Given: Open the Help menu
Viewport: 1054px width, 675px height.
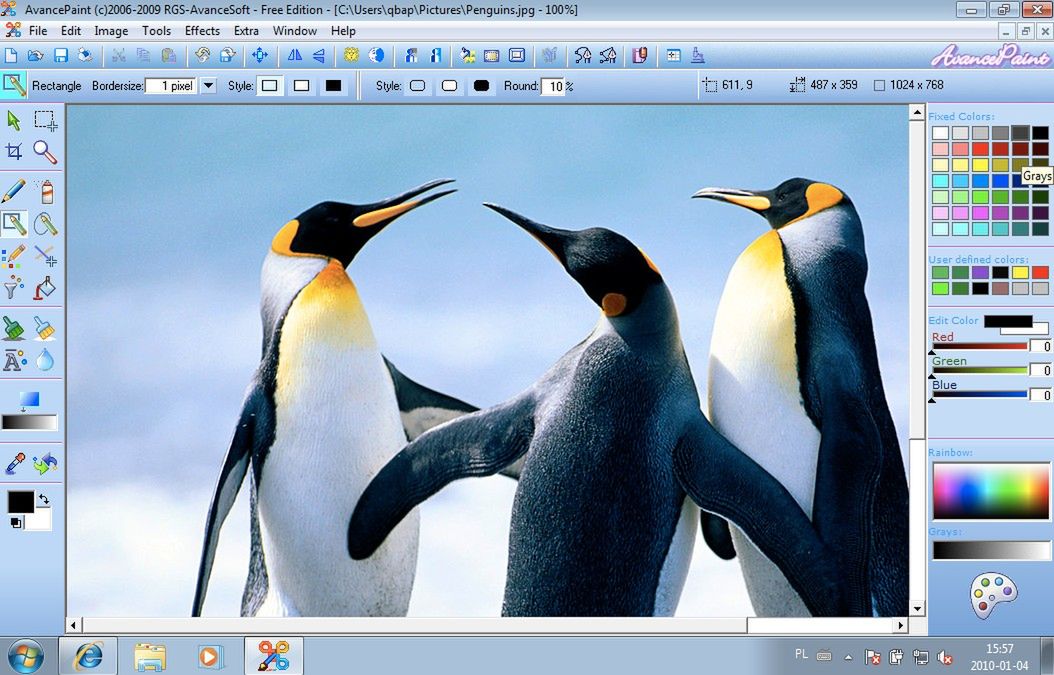Looking at the screenshot, I should coord(343,31).
